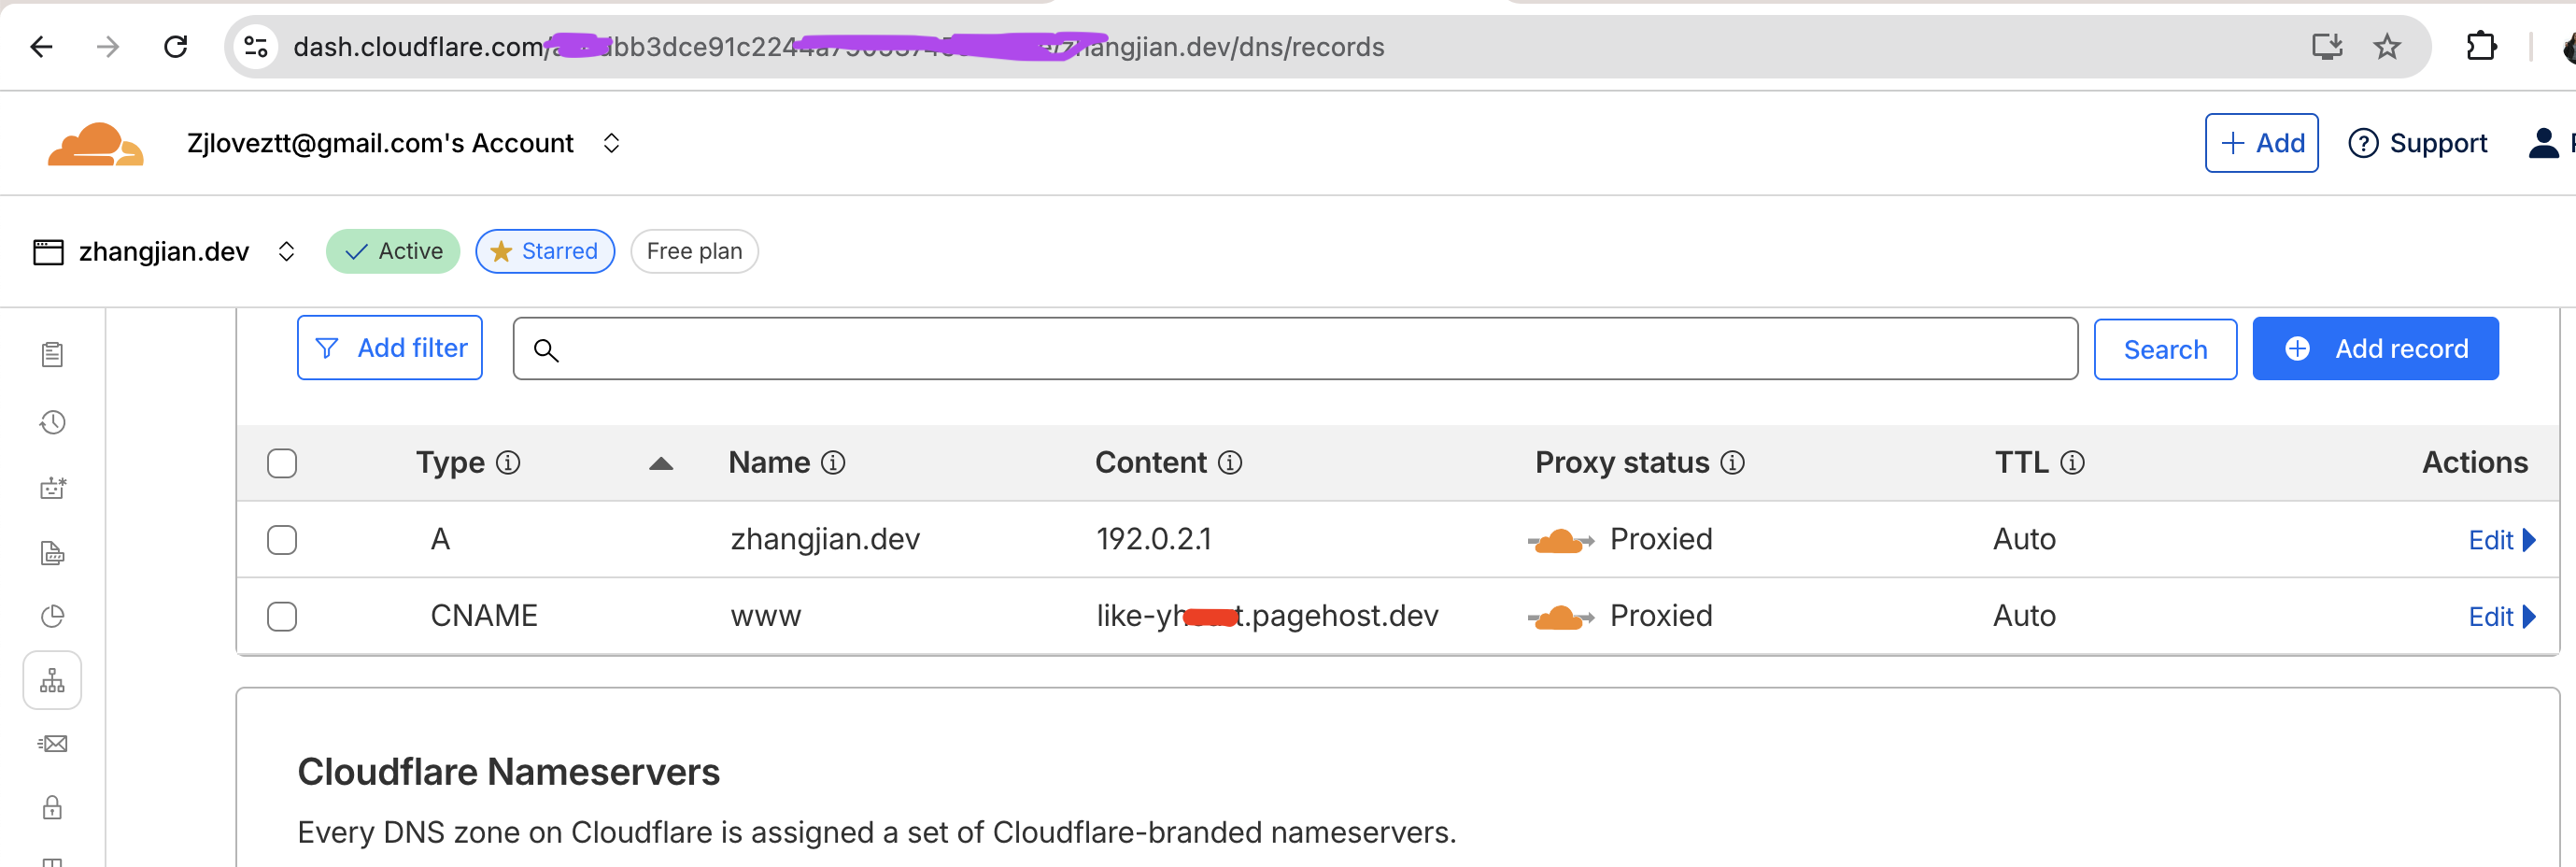Click the account name Zjloveztt@gmail.com's Account

(x=380, y=143)
